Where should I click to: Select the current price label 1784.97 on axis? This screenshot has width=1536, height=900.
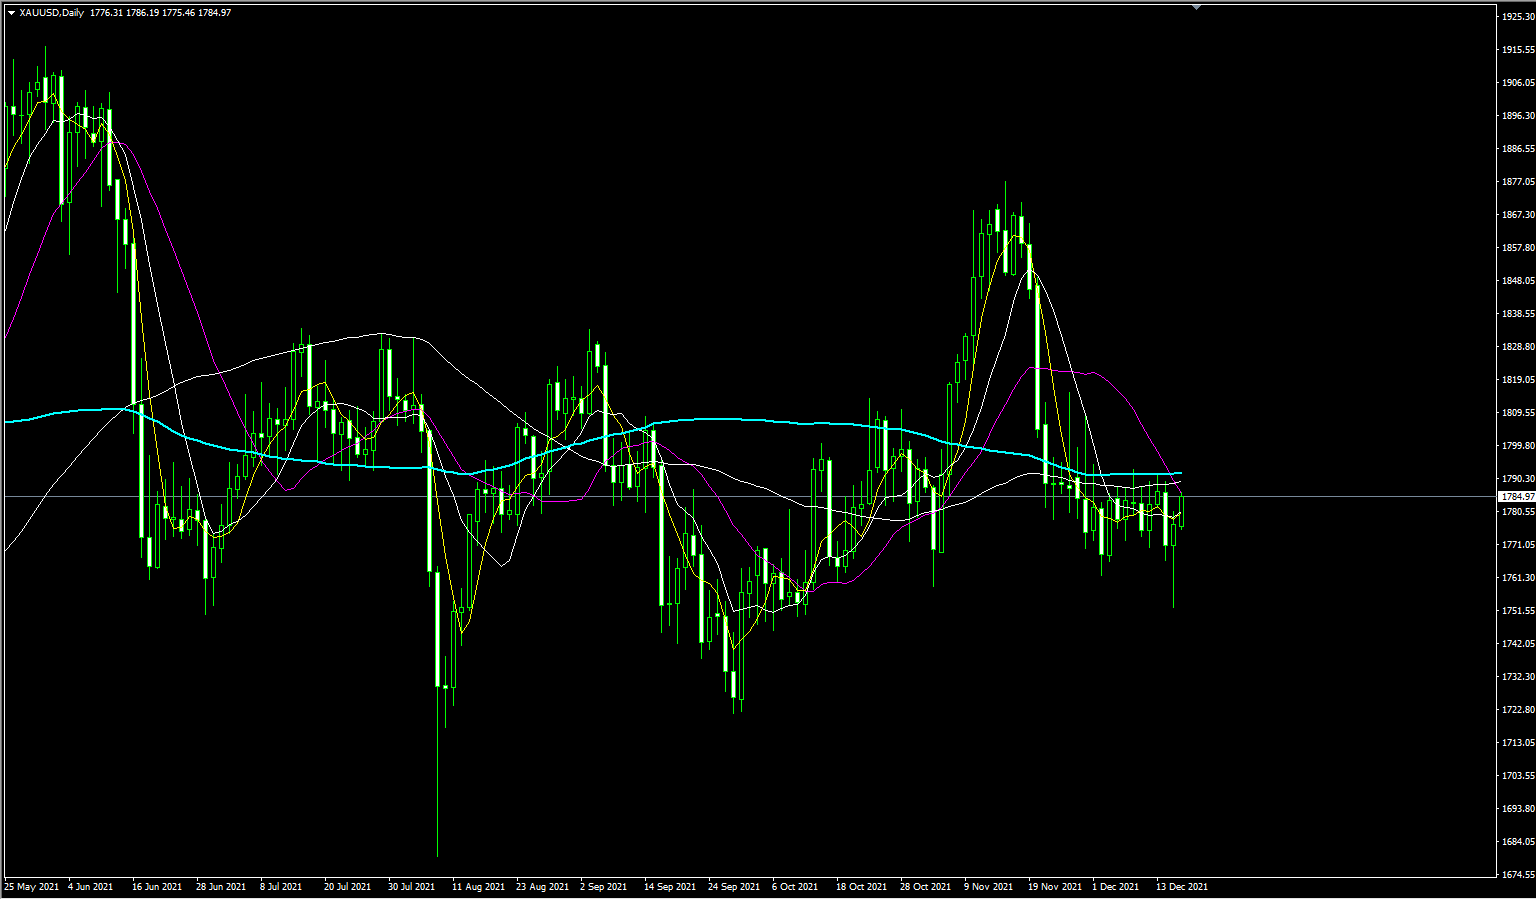click(x=1517, y=497)
